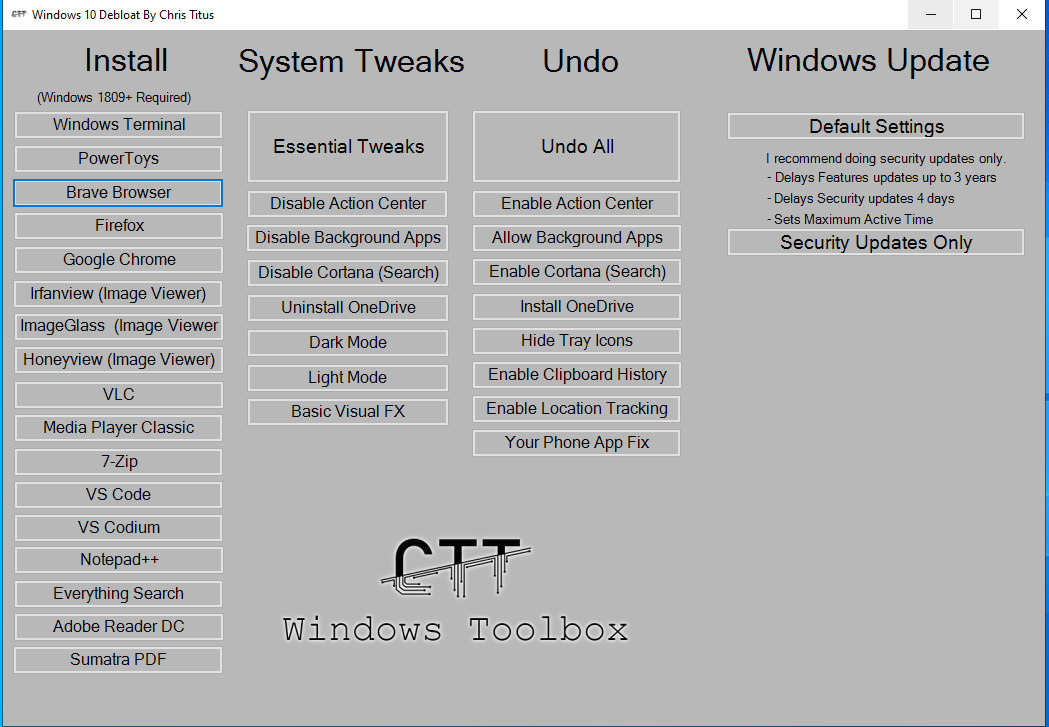Screen dimensions: 1049x727
Task: Click the PowerToys install button
Action: pyautogui.click(x=118, y=159)
